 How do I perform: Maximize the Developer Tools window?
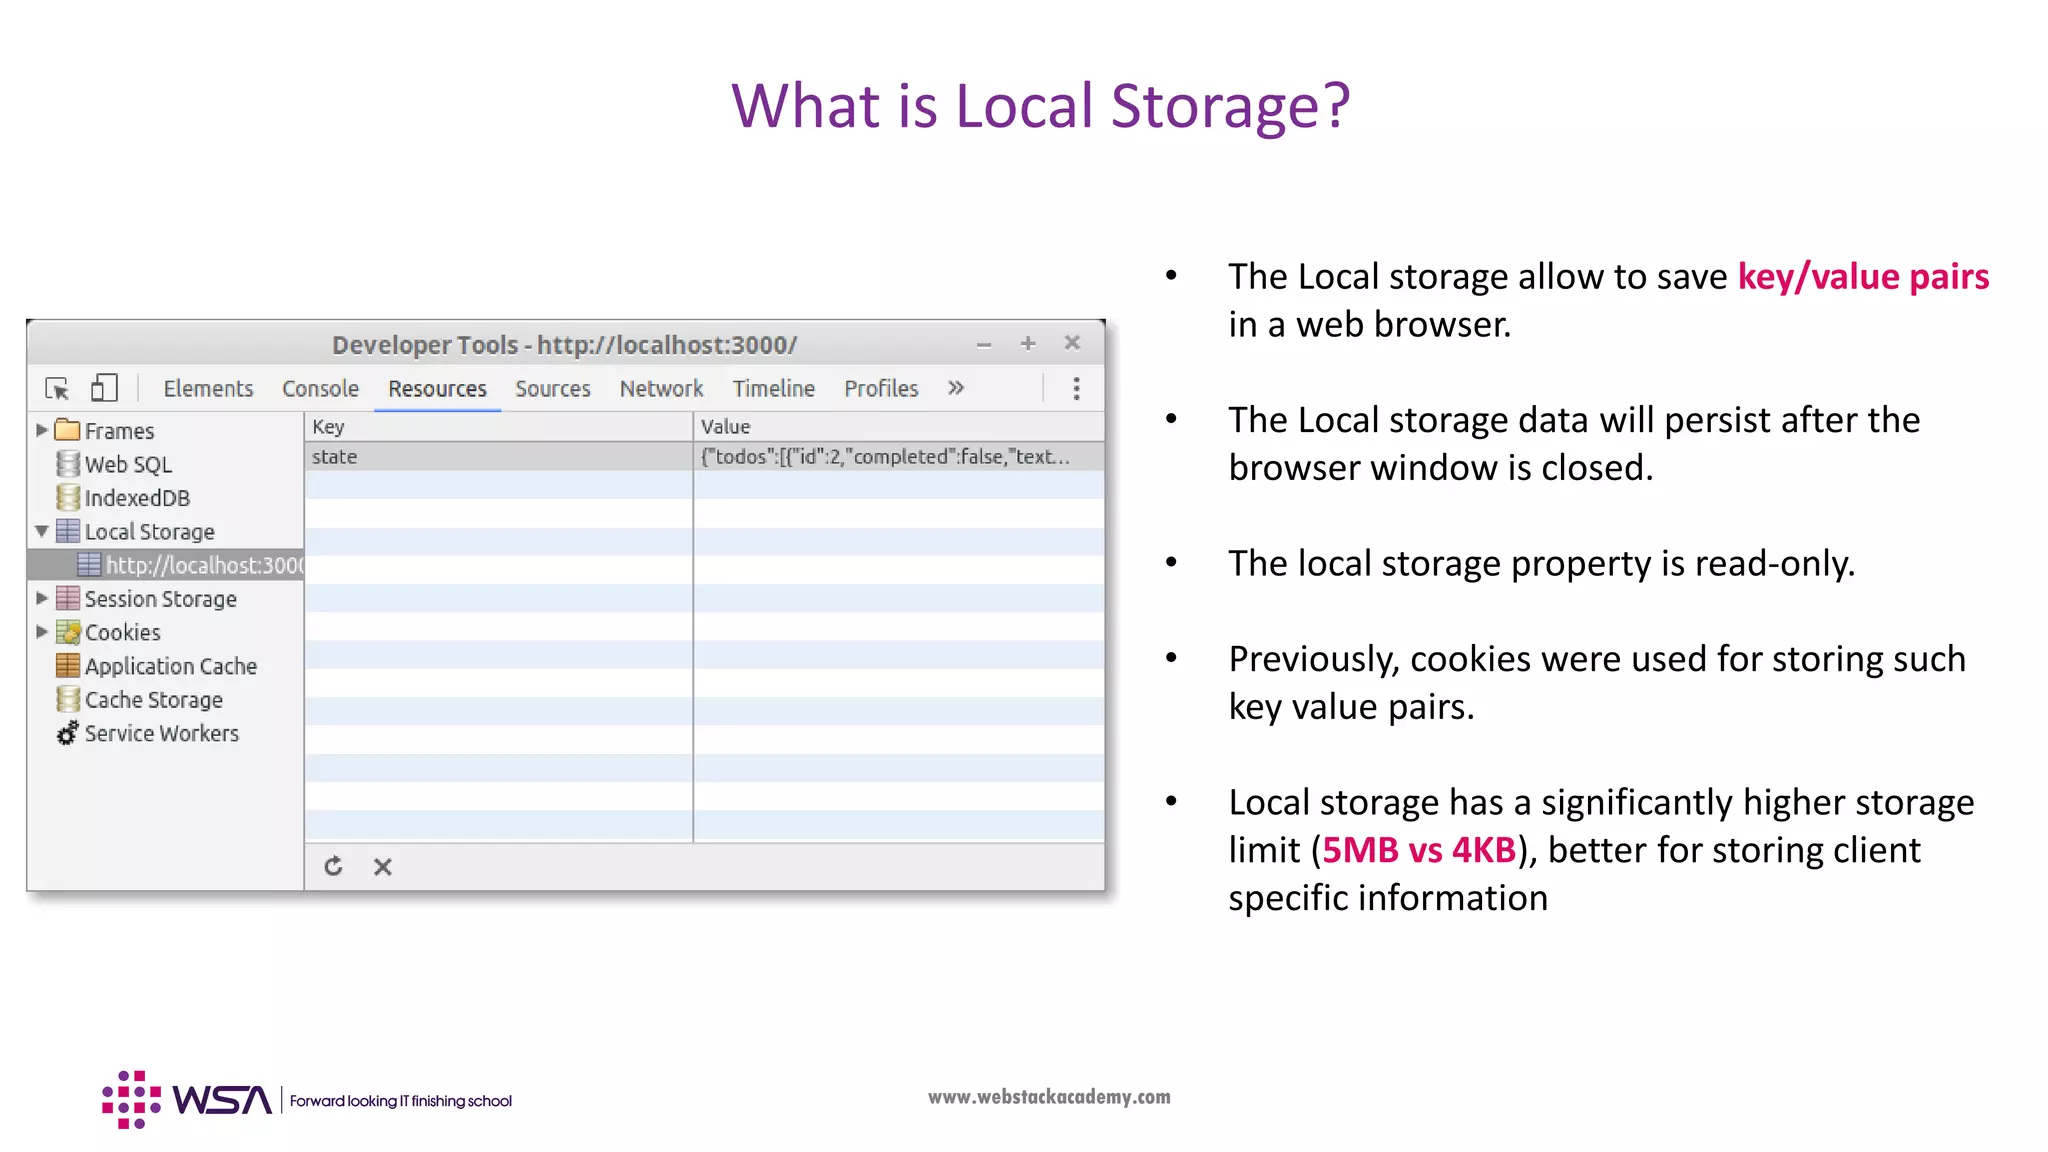click(x=1028, y=343)
